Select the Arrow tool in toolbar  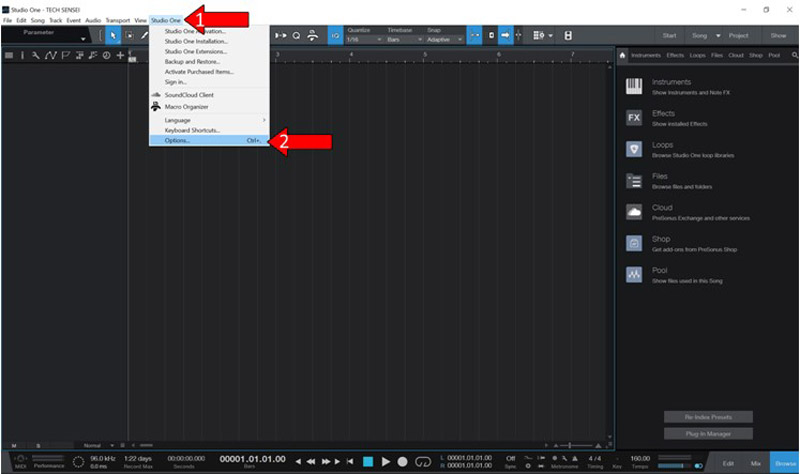113,35
